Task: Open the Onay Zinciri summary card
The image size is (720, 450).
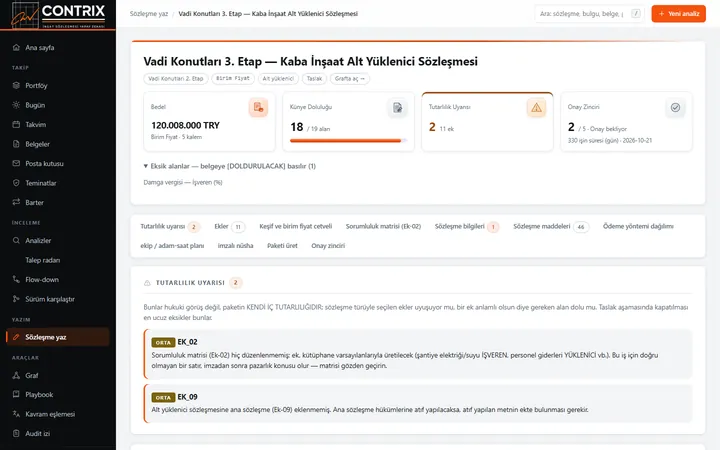Action: click(626, 122)
